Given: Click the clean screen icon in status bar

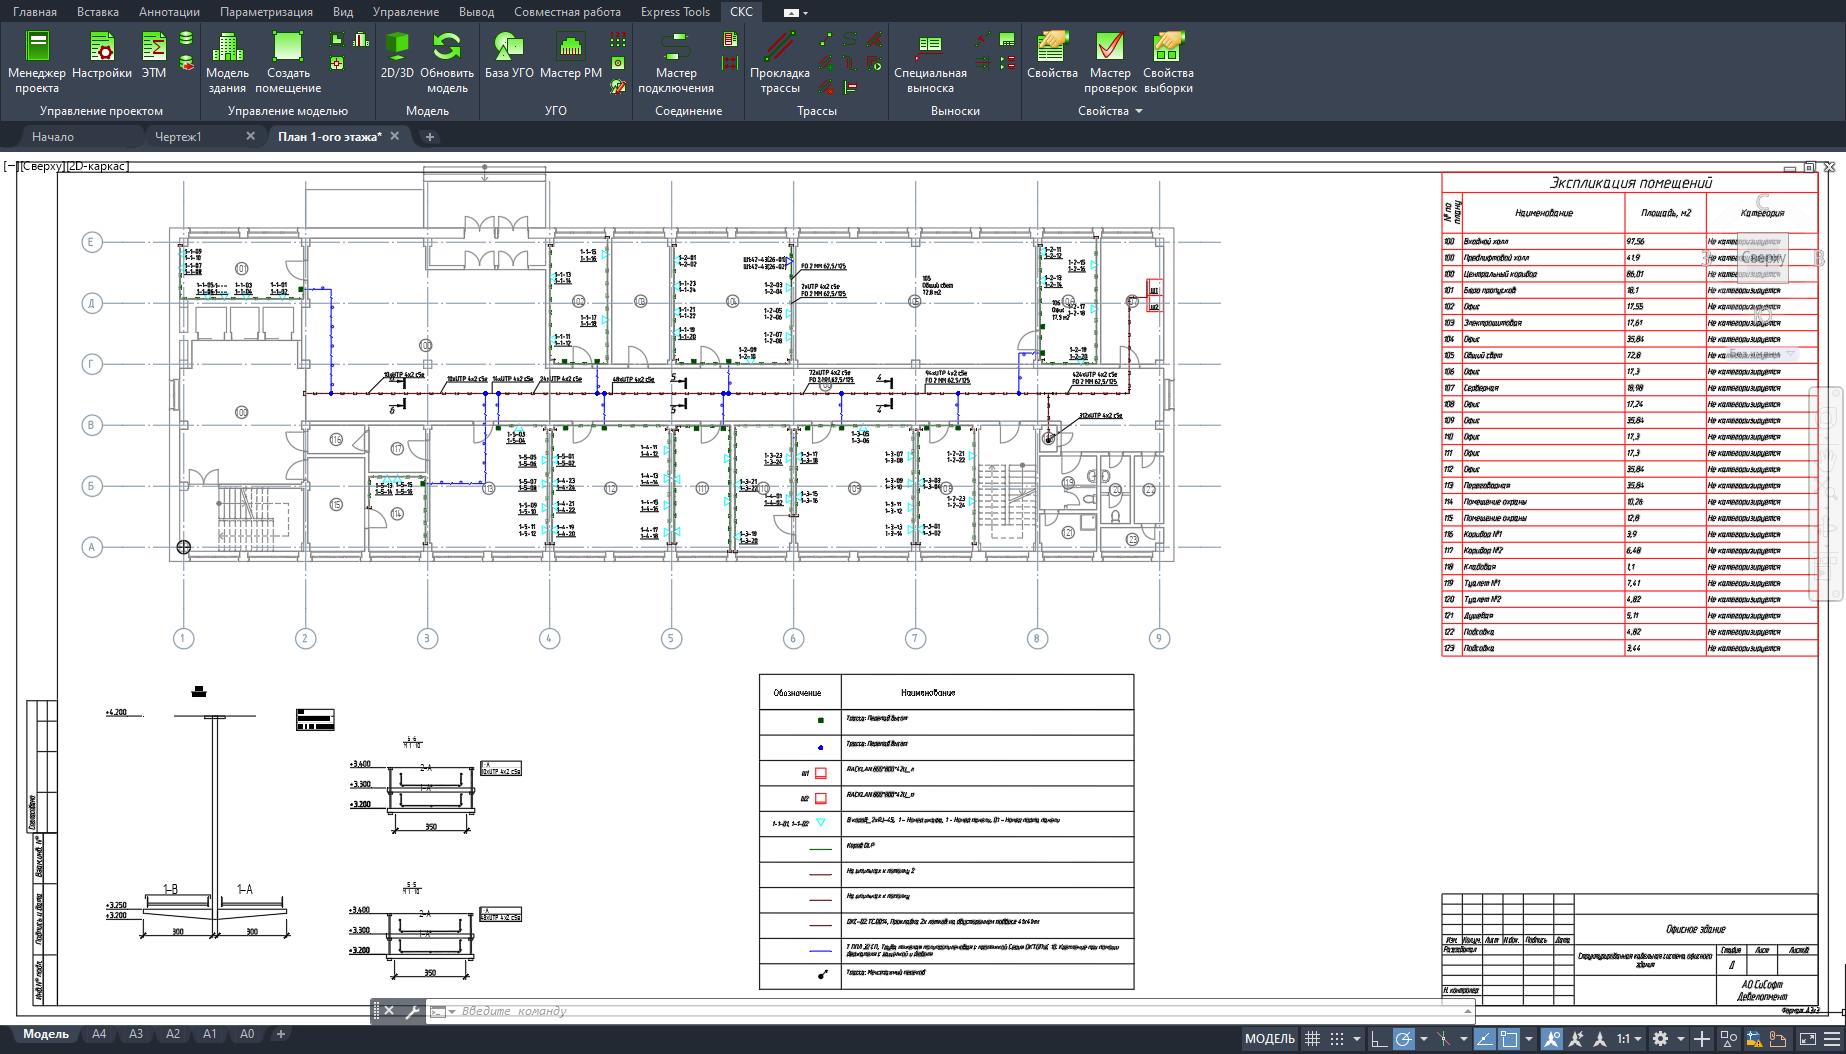Looking at the screenshot, I should [1808, 1039].
